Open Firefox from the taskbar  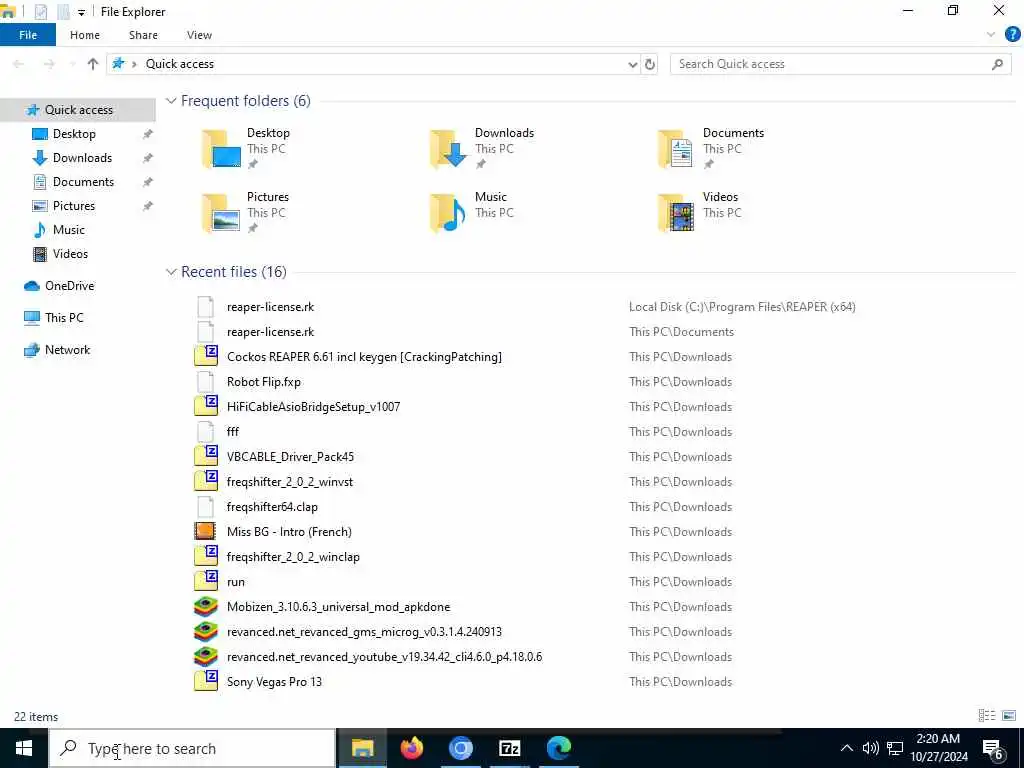(411, 748)
